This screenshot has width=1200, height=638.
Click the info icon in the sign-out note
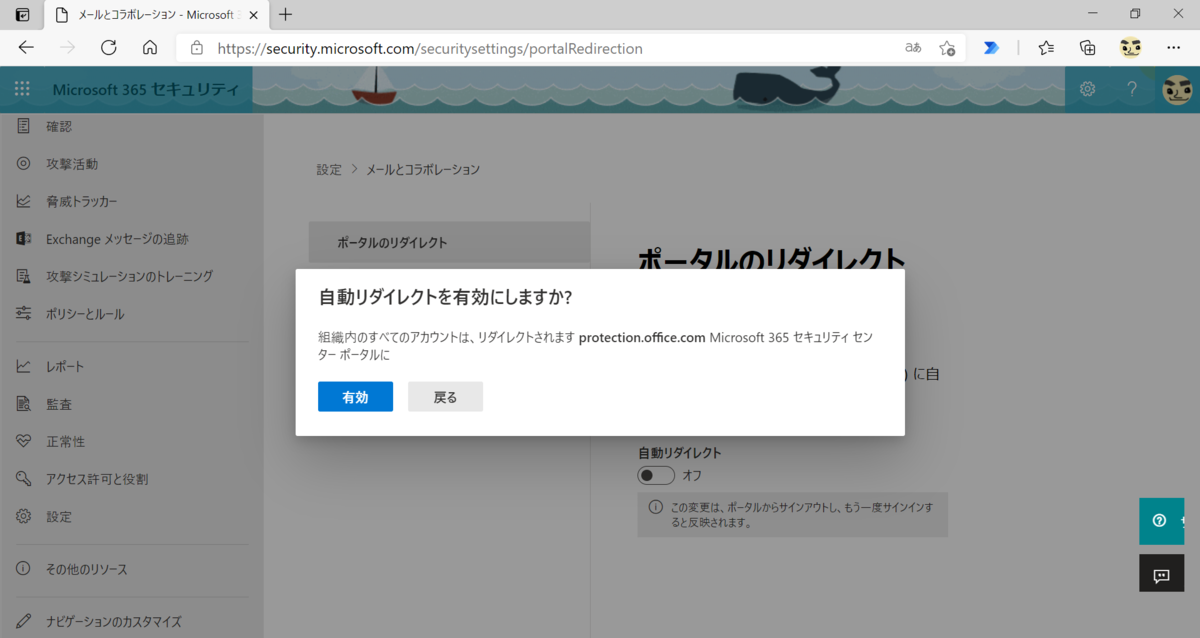click(x=655, y=507)
